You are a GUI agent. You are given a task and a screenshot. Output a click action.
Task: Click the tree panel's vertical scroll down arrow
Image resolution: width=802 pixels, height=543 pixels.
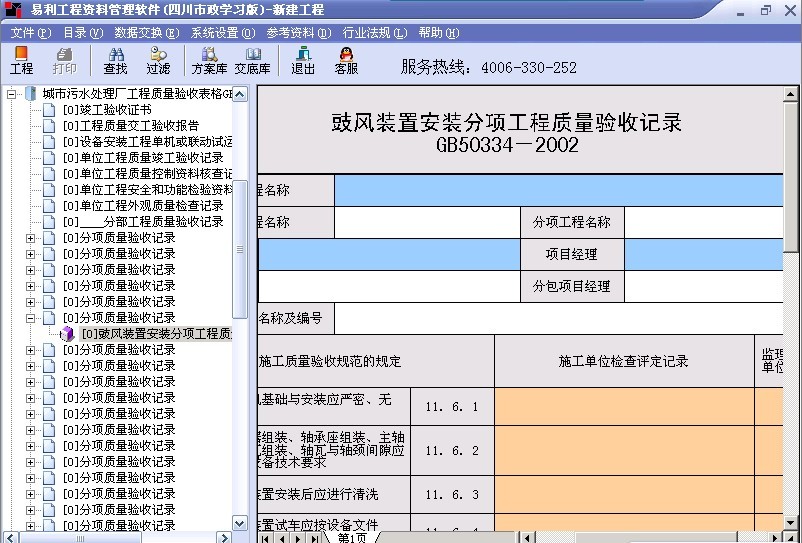pos(239,523)
